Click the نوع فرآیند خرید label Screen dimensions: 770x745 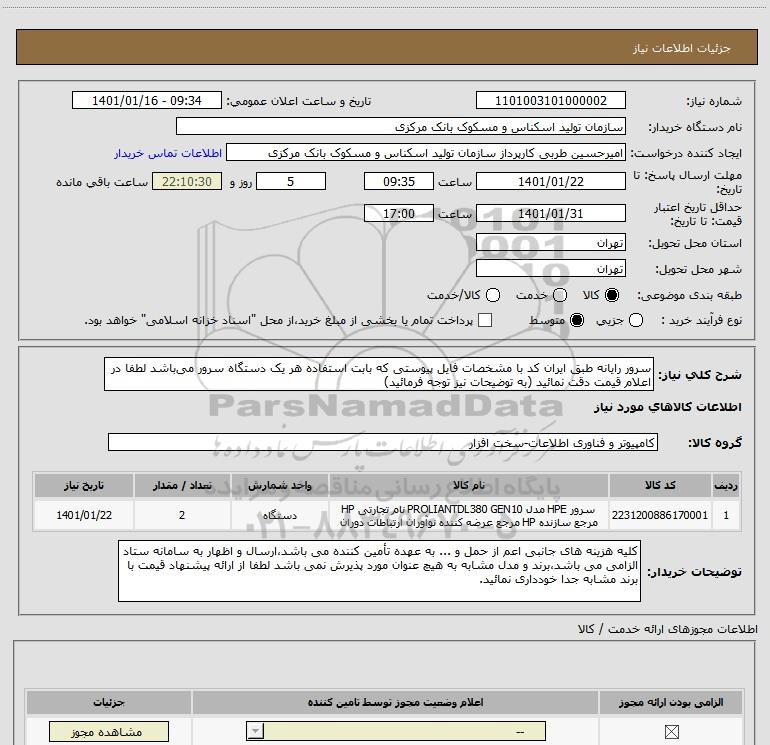(x=701, y=320)
